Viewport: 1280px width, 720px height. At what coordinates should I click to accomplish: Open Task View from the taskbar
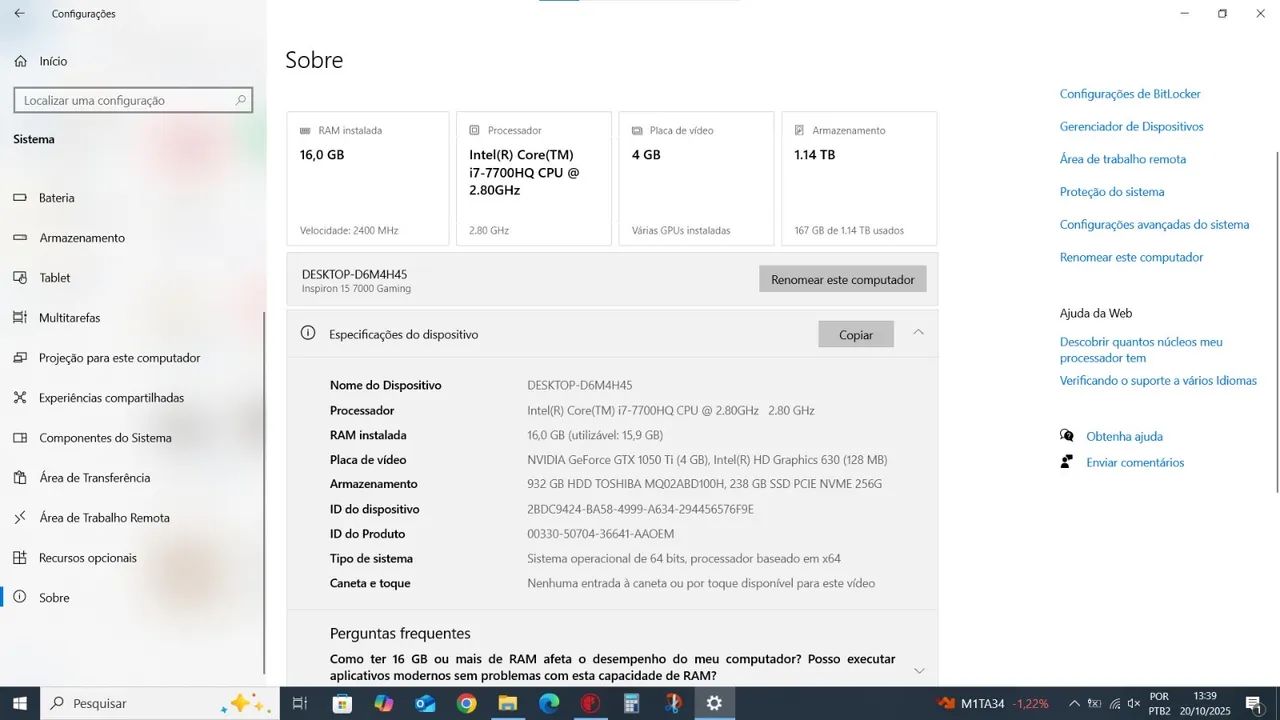click(x=299, y=703)
